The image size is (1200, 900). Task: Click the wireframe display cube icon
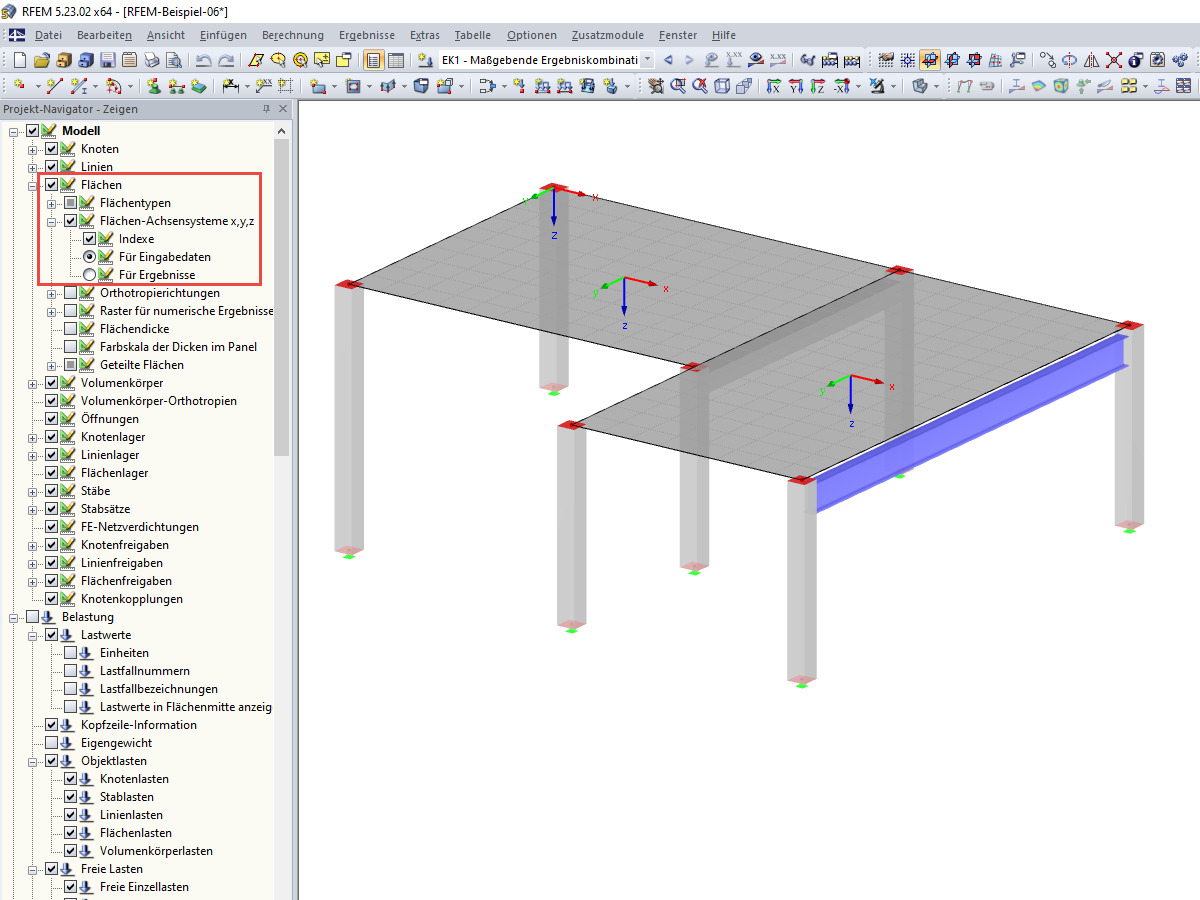point(721,86)
